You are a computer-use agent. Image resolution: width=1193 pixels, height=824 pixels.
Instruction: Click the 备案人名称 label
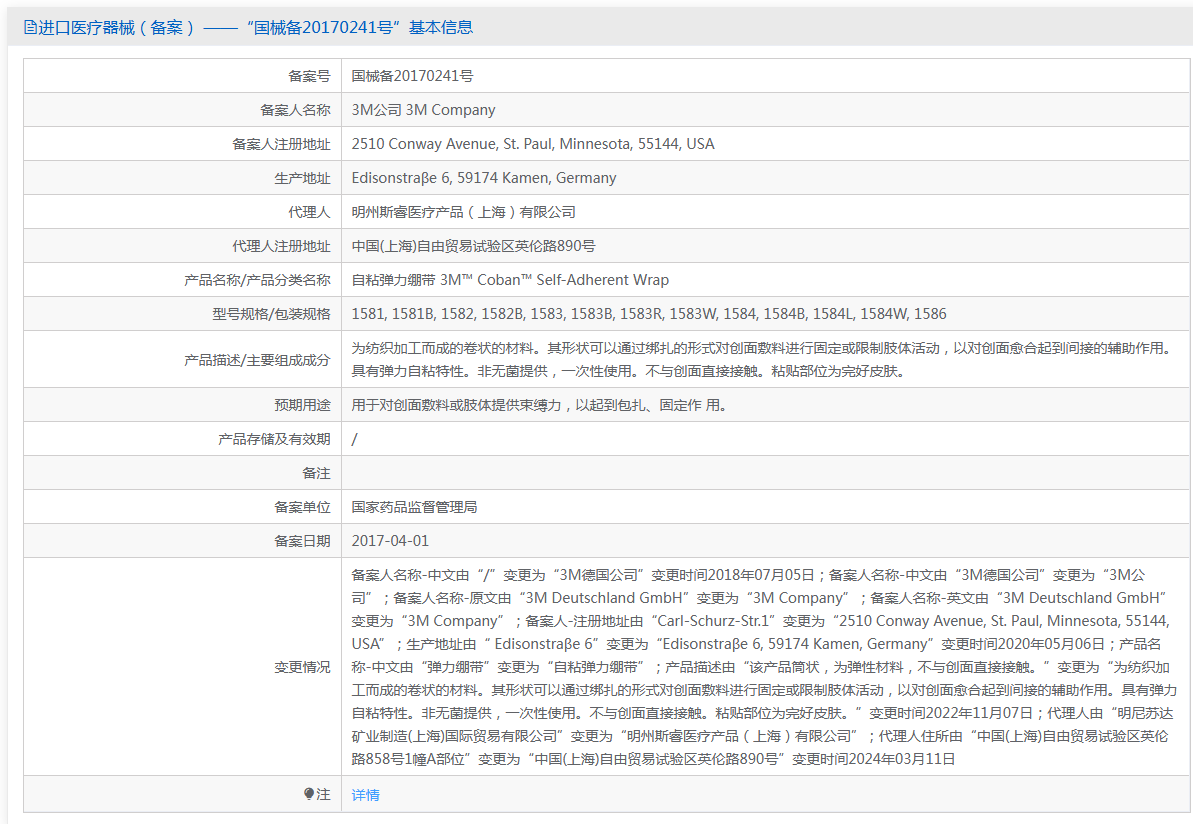point(295,110)
